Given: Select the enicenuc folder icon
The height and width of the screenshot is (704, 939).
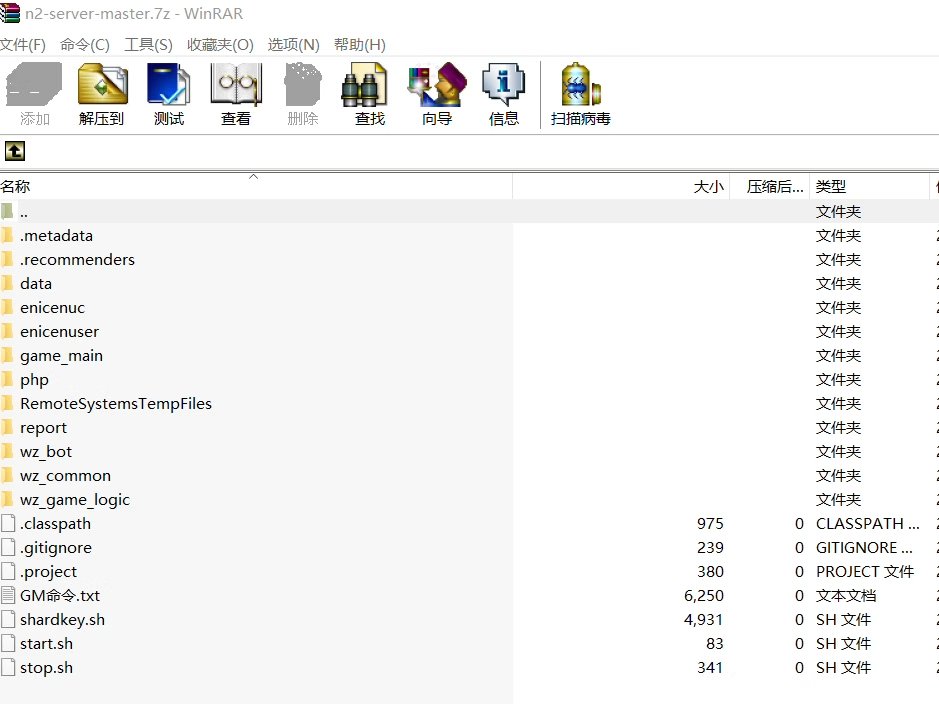Looking at the screenshot, I should pyautogui.click(x=7, y=307).
